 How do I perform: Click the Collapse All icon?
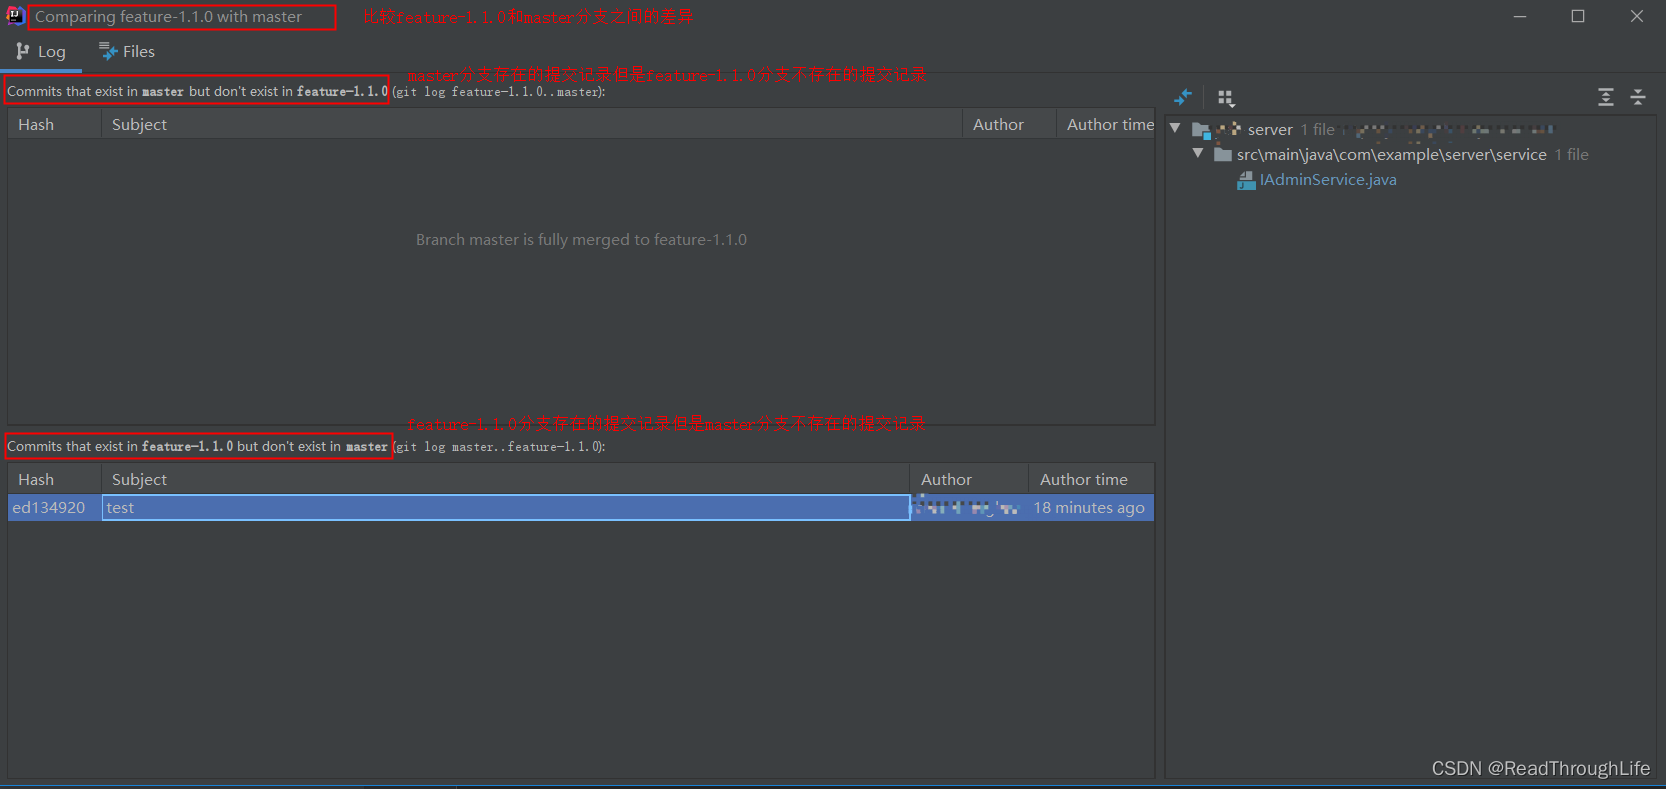1638,97
